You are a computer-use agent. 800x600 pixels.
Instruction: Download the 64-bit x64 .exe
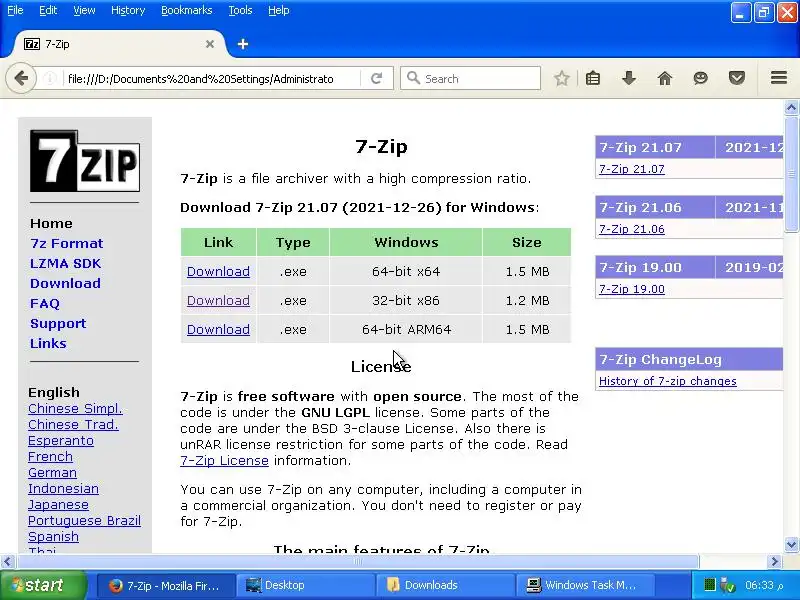(x=218, y=271)
